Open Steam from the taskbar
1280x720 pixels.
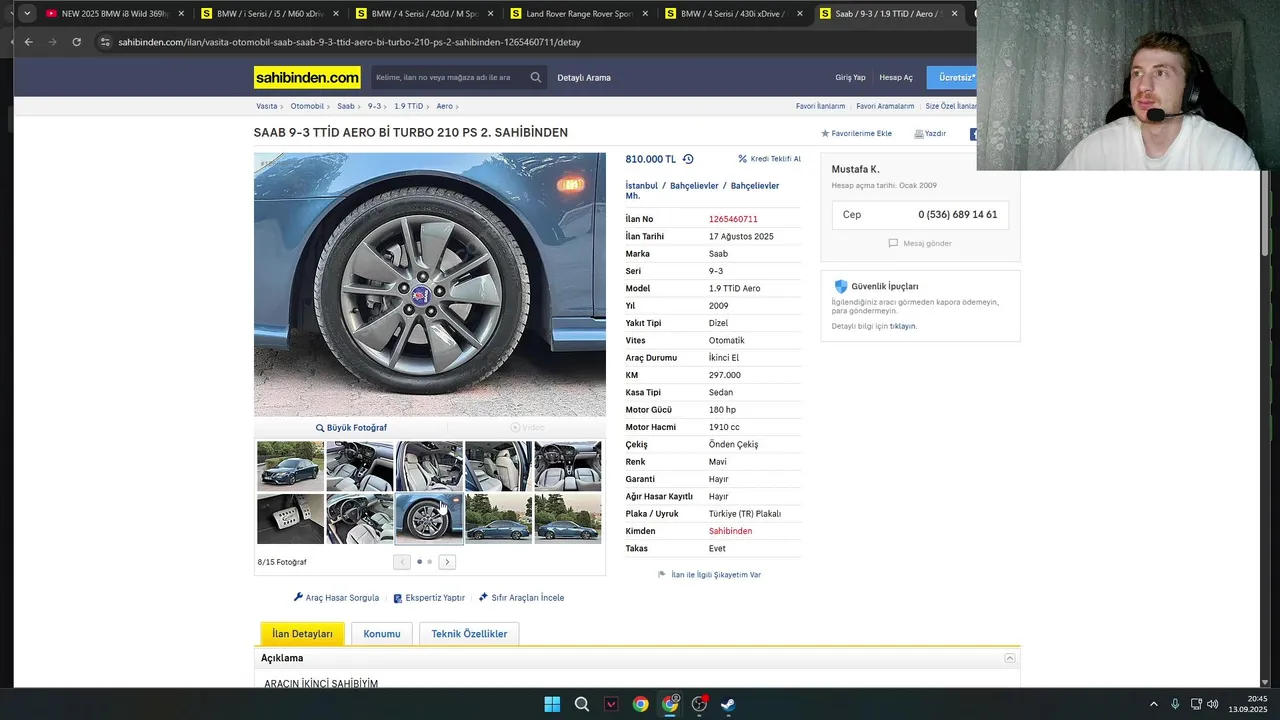(x=728, y=704)
